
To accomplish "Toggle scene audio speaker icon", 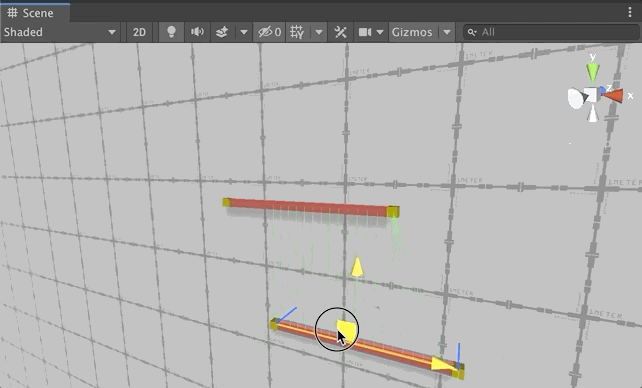I will pos(197,32).
